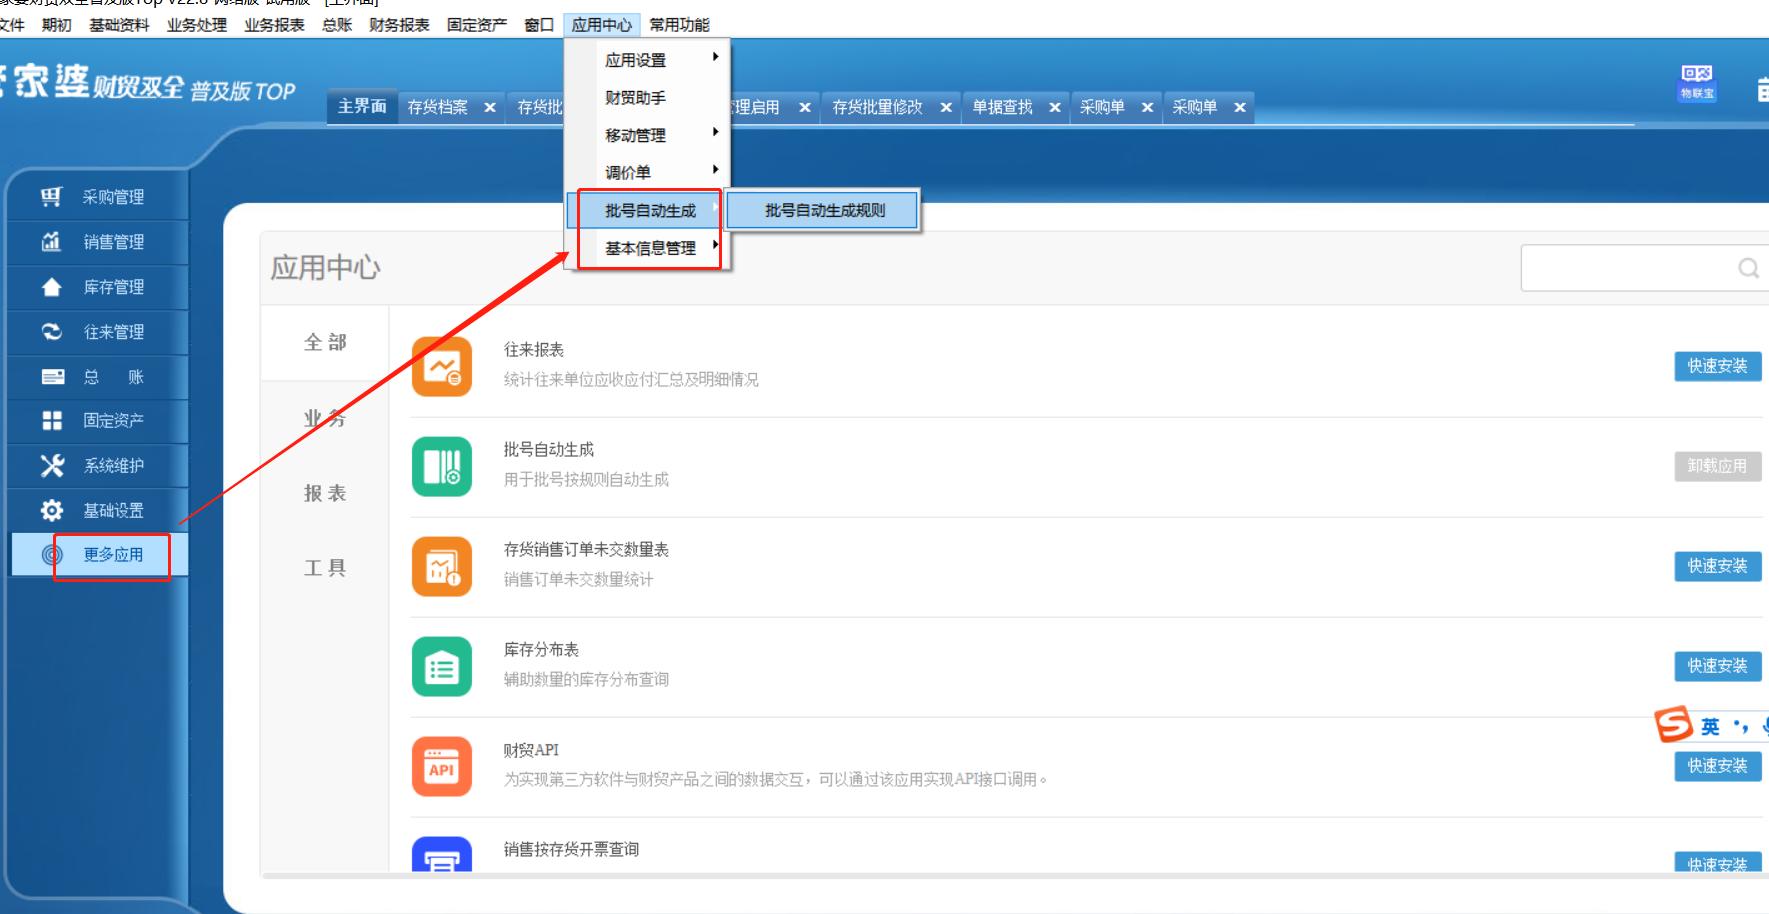Open the 窗口 menu

tap(539, 25)
